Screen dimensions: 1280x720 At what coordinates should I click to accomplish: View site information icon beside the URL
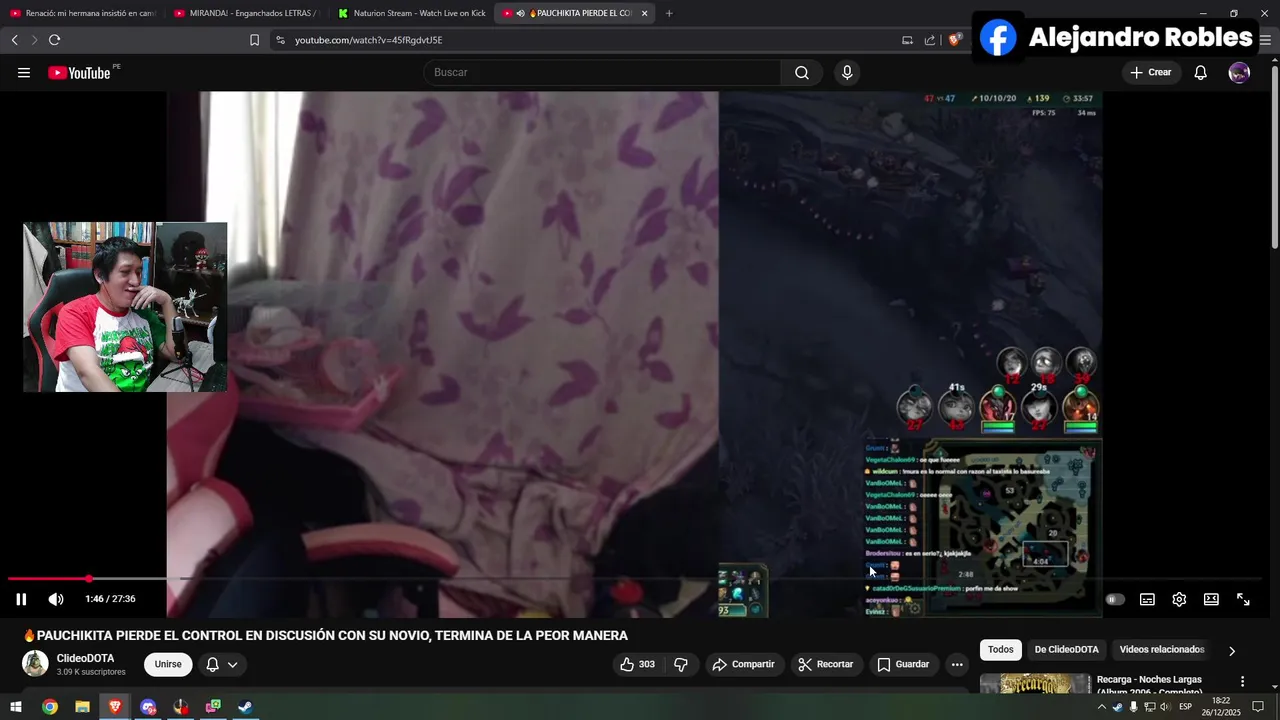tap(280, 40)
